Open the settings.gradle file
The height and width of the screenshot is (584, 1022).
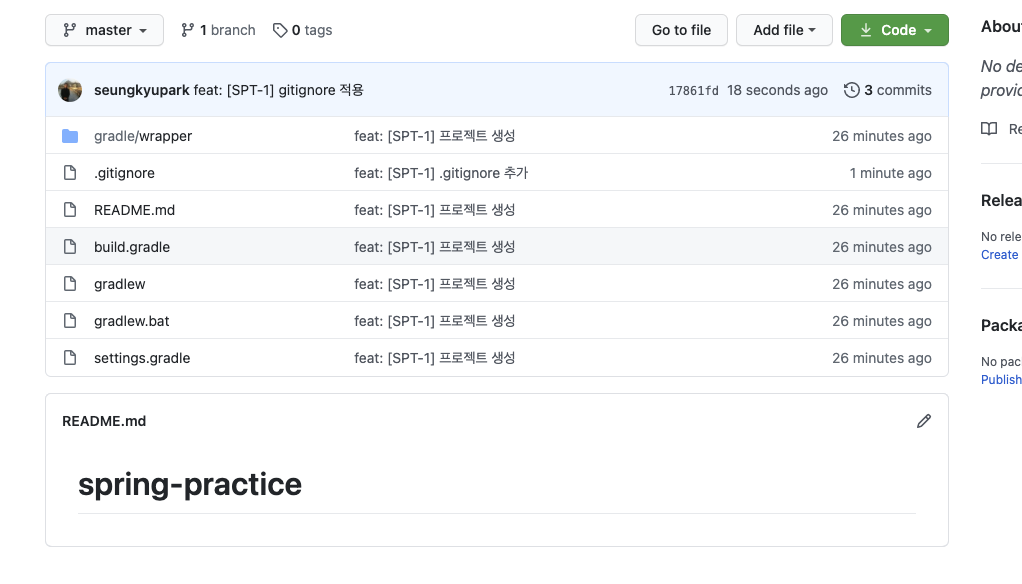coord(142,358)
